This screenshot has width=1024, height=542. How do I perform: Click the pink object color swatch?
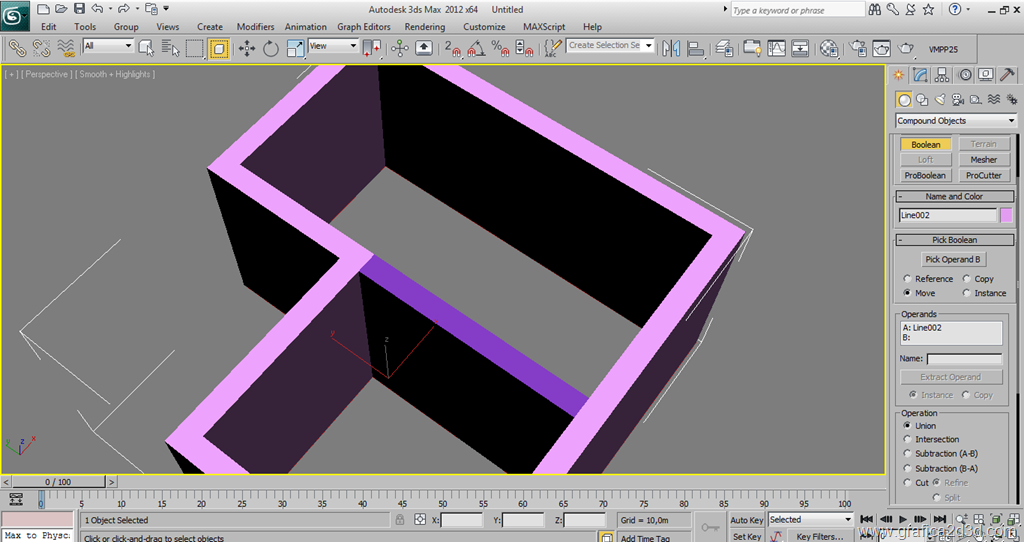[1006, 215]
